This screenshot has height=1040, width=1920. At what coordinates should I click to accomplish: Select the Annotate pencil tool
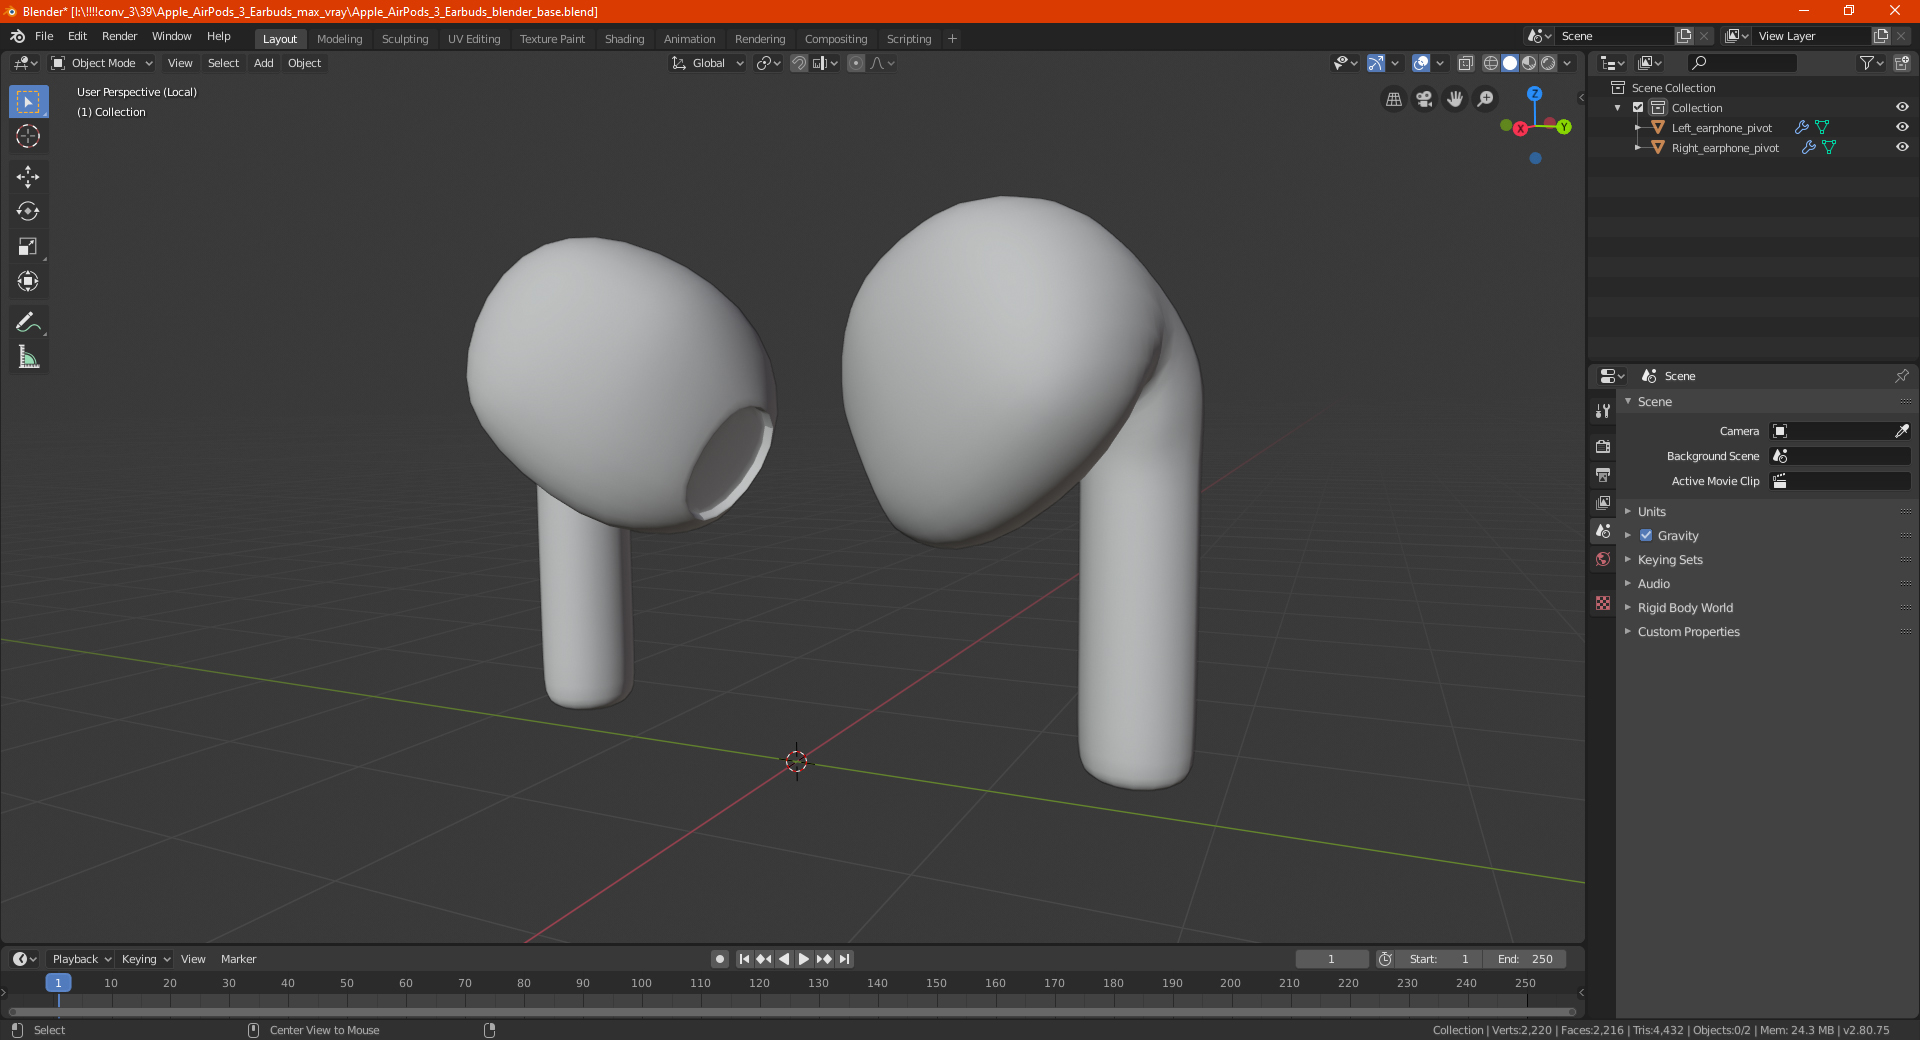(x=28, y=322)
